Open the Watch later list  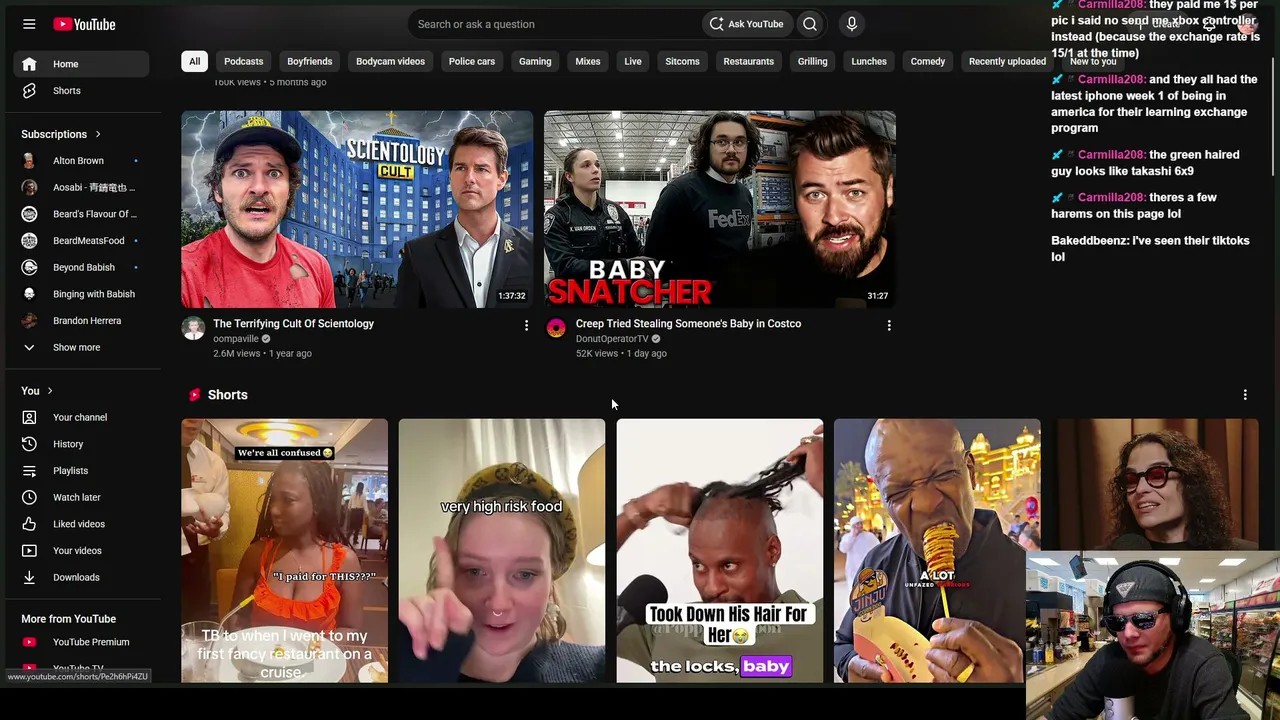81,498
